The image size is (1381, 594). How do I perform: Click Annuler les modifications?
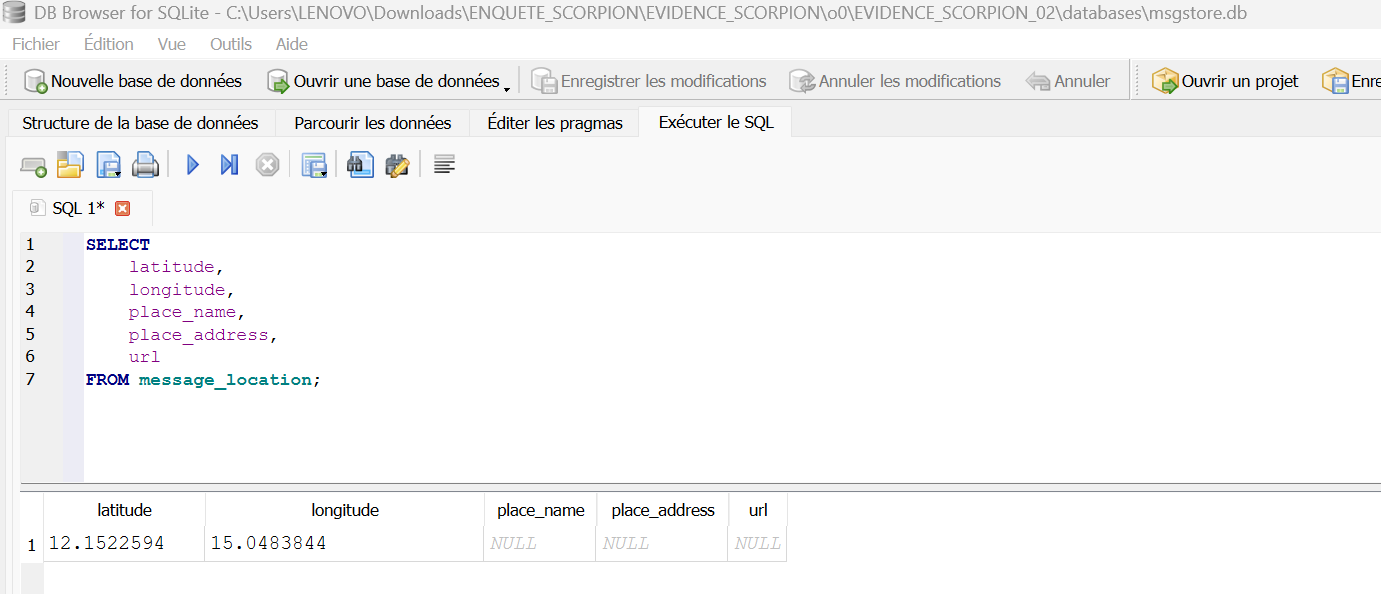click(895, 81)
